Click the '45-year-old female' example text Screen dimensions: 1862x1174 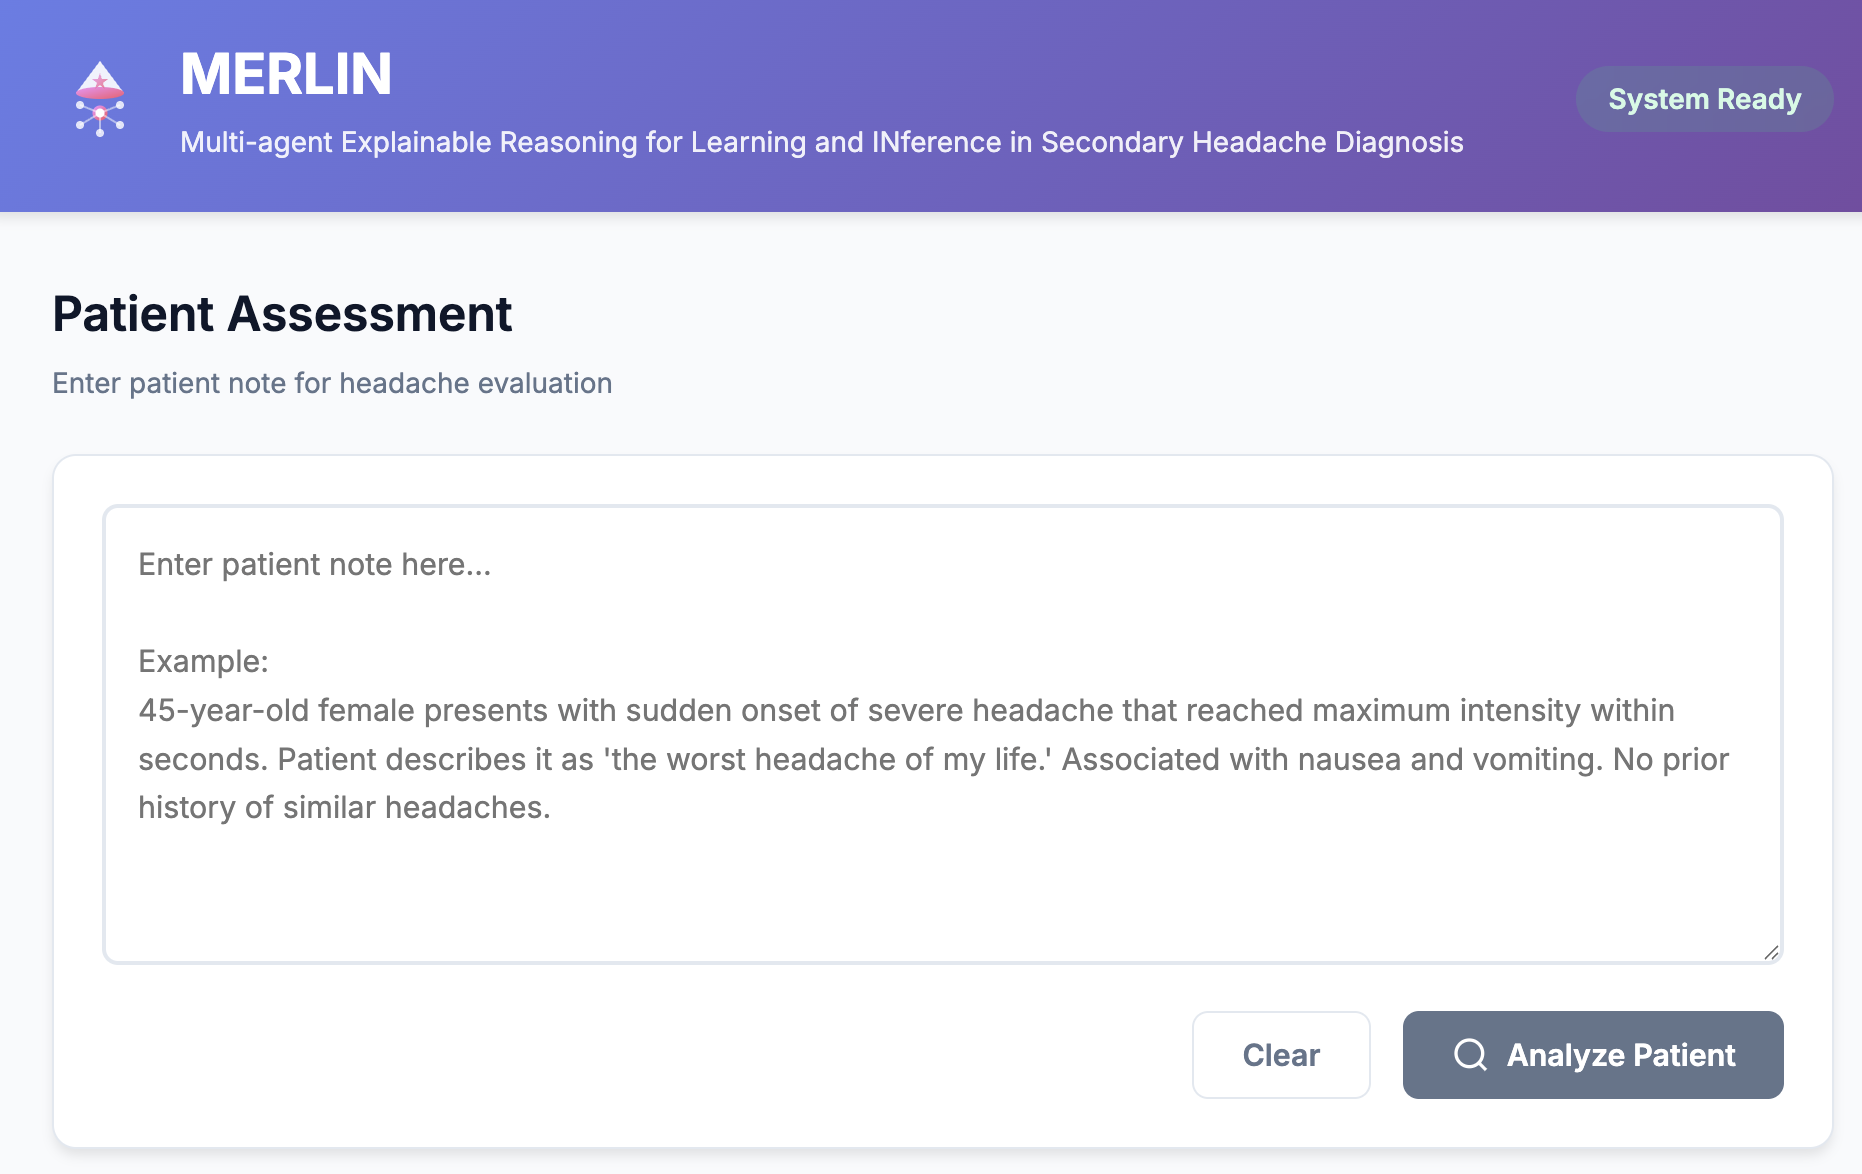coord(276,710)
